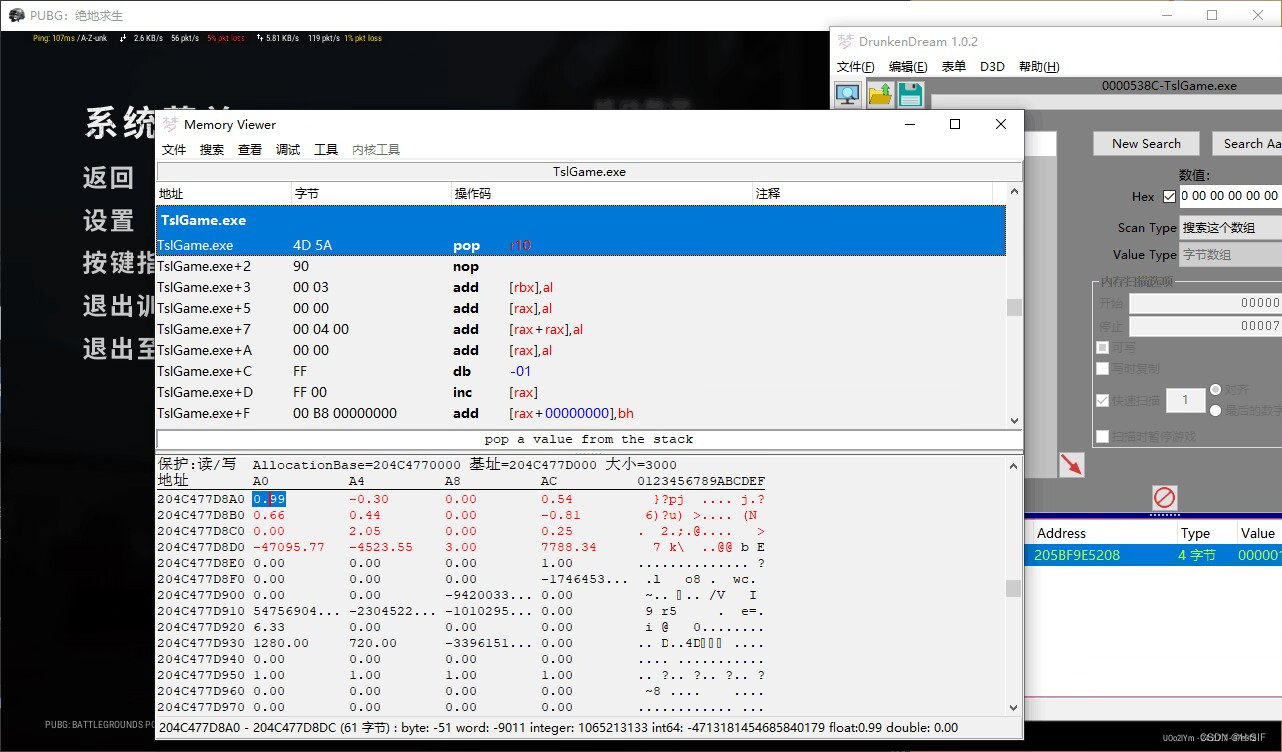
Task: Click the highlighted 0.99 value in hex dump
Action: coord(270,499)
